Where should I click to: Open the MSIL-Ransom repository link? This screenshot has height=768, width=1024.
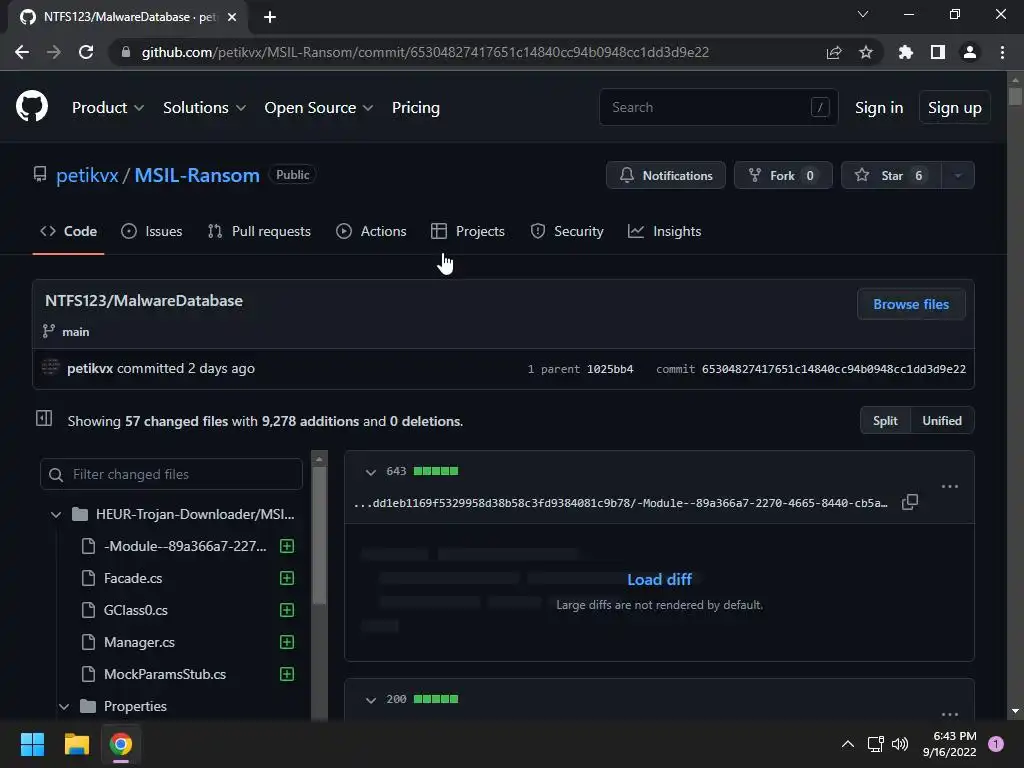(197, 175)
